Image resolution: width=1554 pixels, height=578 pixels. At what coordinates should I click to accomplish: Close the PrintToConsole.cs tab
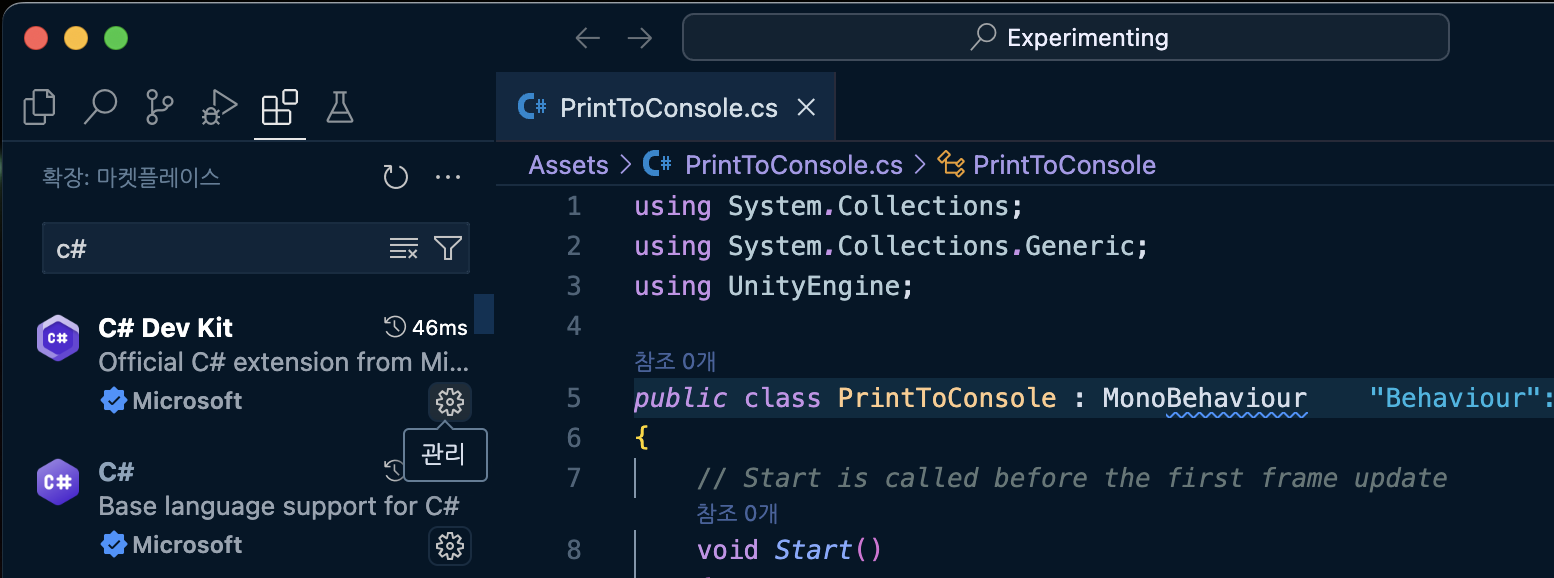(805, 107)
